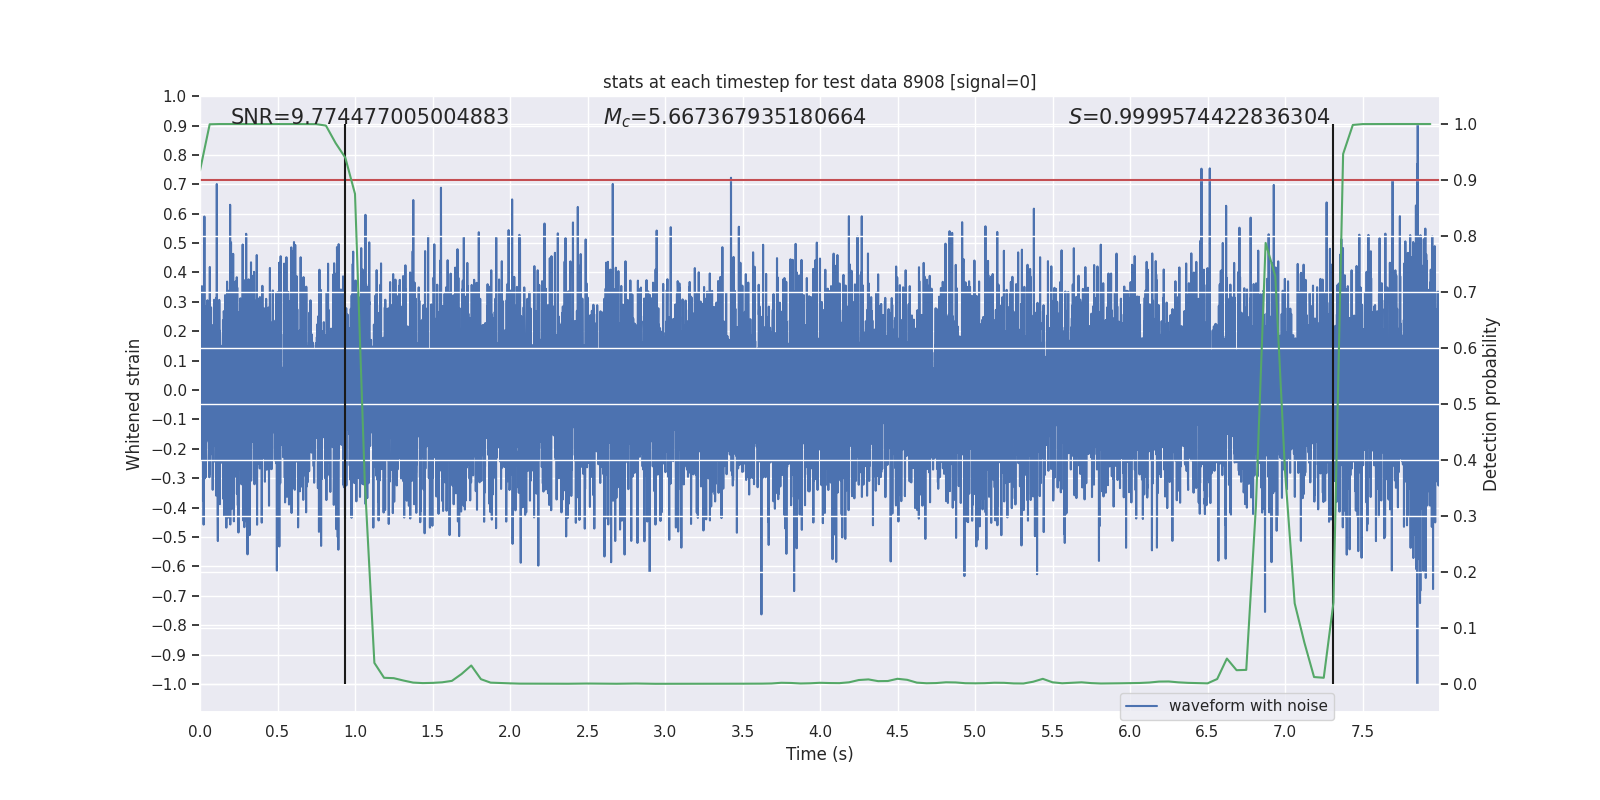Select the "Whitened strain" y-axis label
This screenshot has height=800, width=1600.
click(134, 404)
